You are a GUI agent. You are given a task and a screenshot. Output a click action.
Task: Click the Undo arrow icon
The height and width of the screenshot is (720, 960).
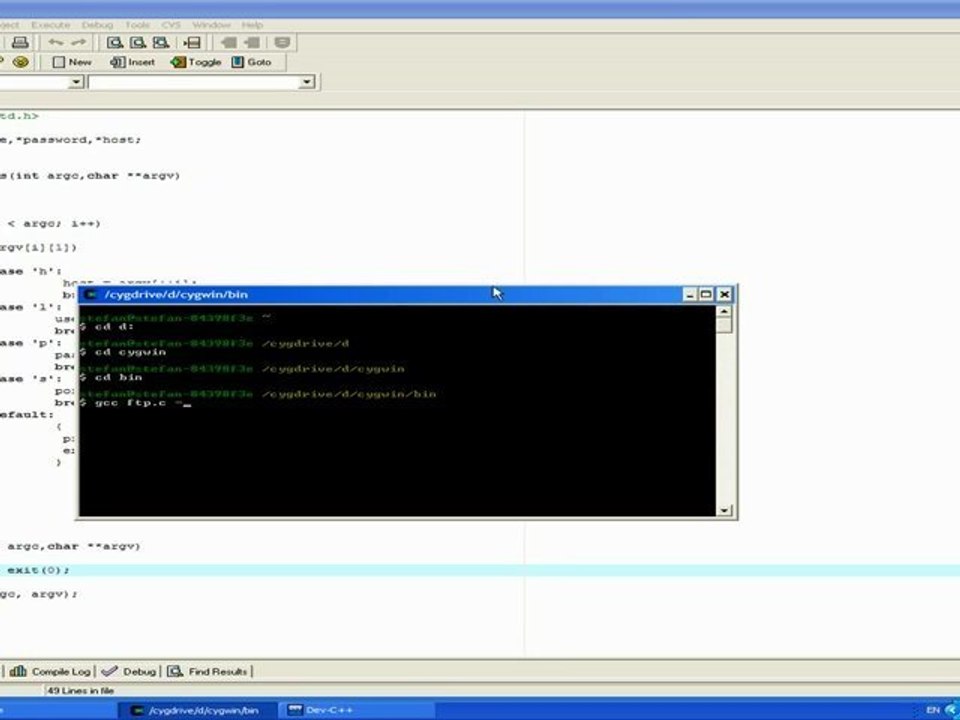point(56,42)
